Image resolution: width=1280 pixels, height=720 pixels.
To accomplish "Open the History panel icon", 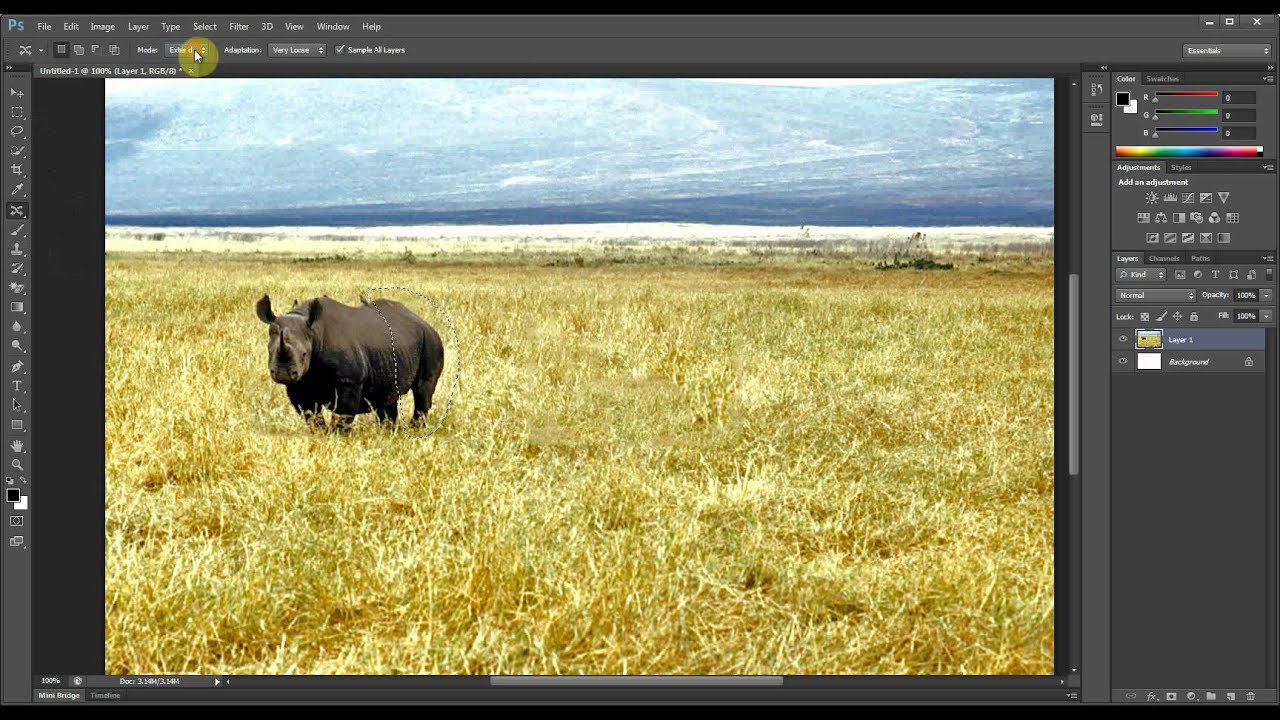I will click(x=1097, y=90).
